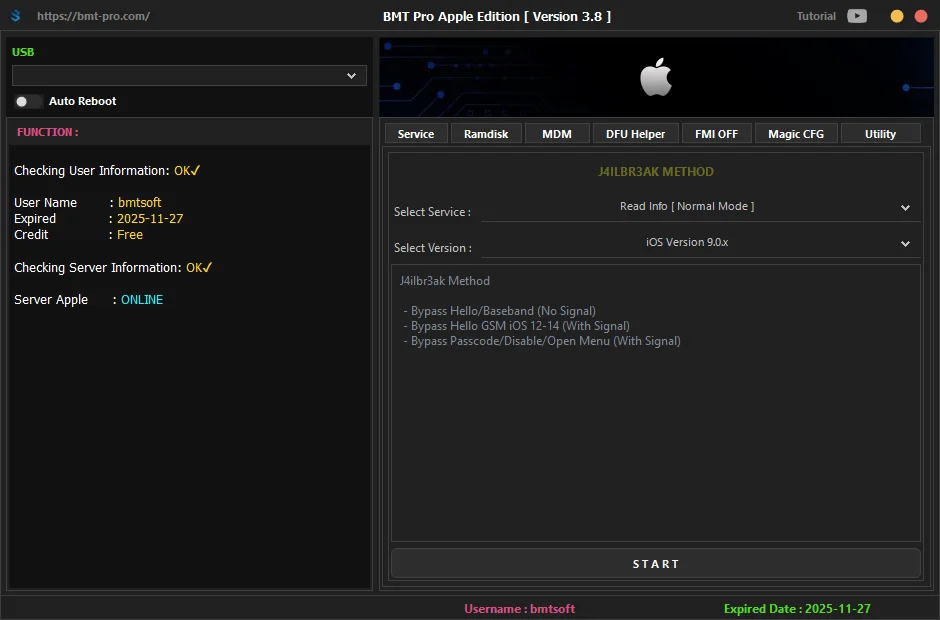Switch to the Service tab
Image resolution: width=940 pixels, height=620 pixels.
point(416,134)
